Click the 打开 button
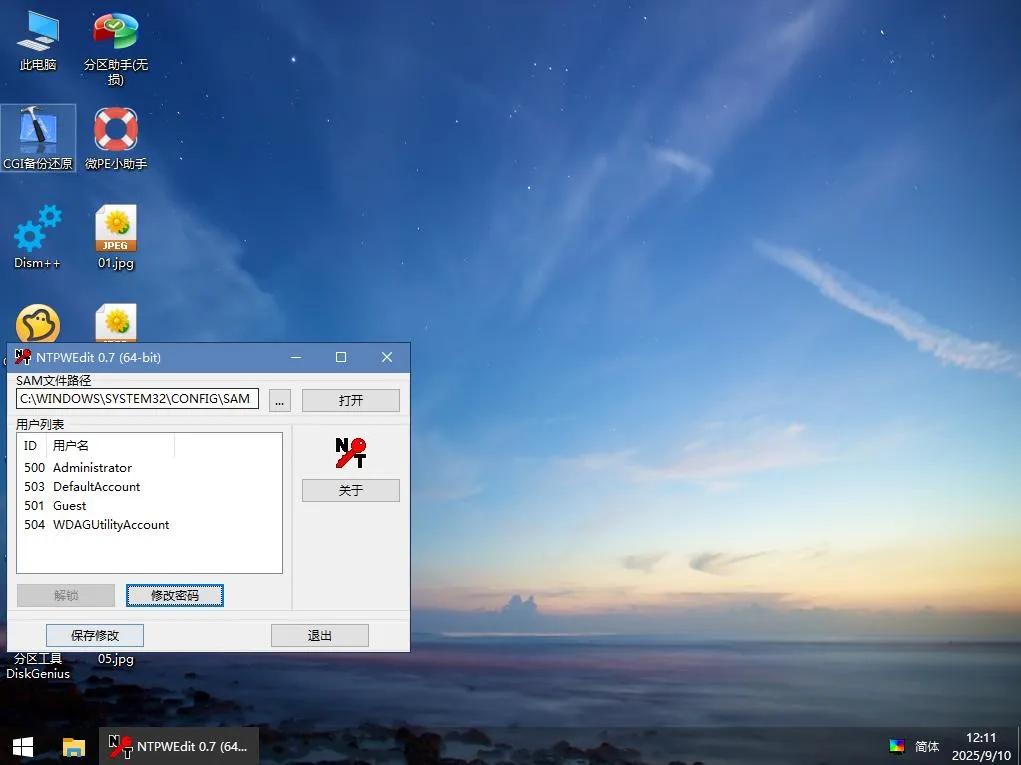The width and height of the screenshot is (1021, 765). (350, 400)
